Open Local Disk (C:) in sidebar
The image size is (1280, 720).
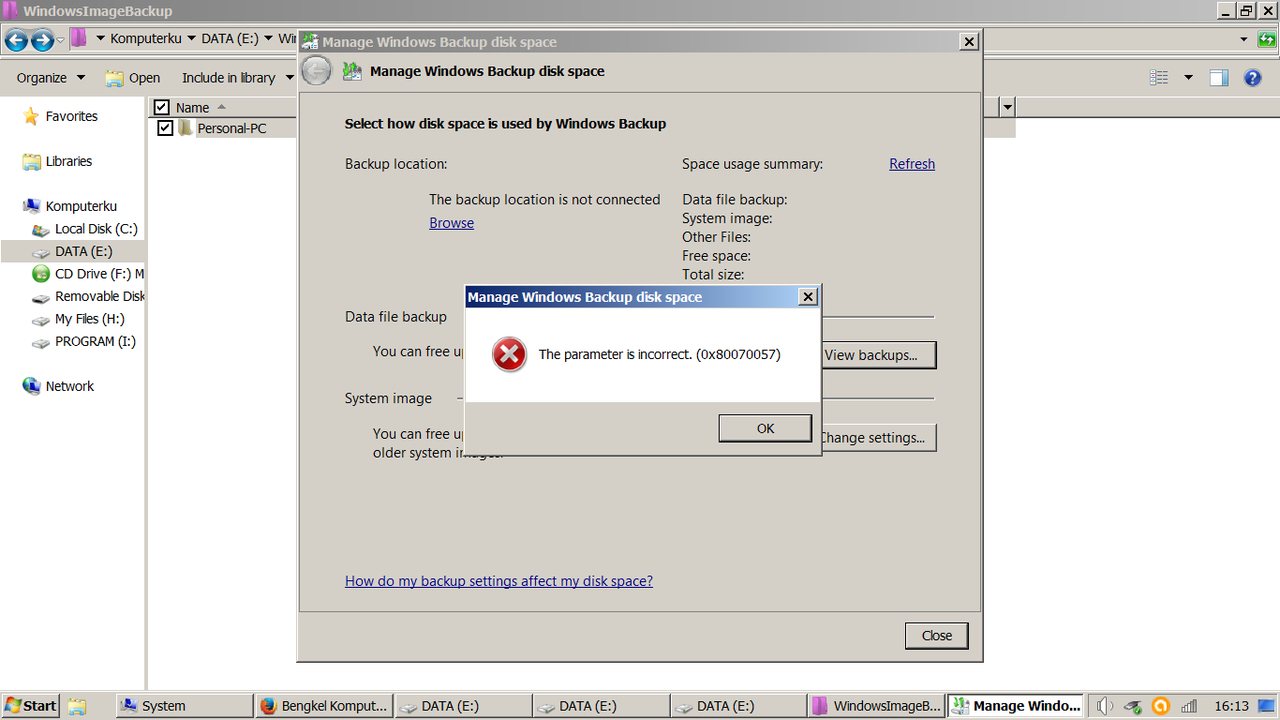(96, 229)
